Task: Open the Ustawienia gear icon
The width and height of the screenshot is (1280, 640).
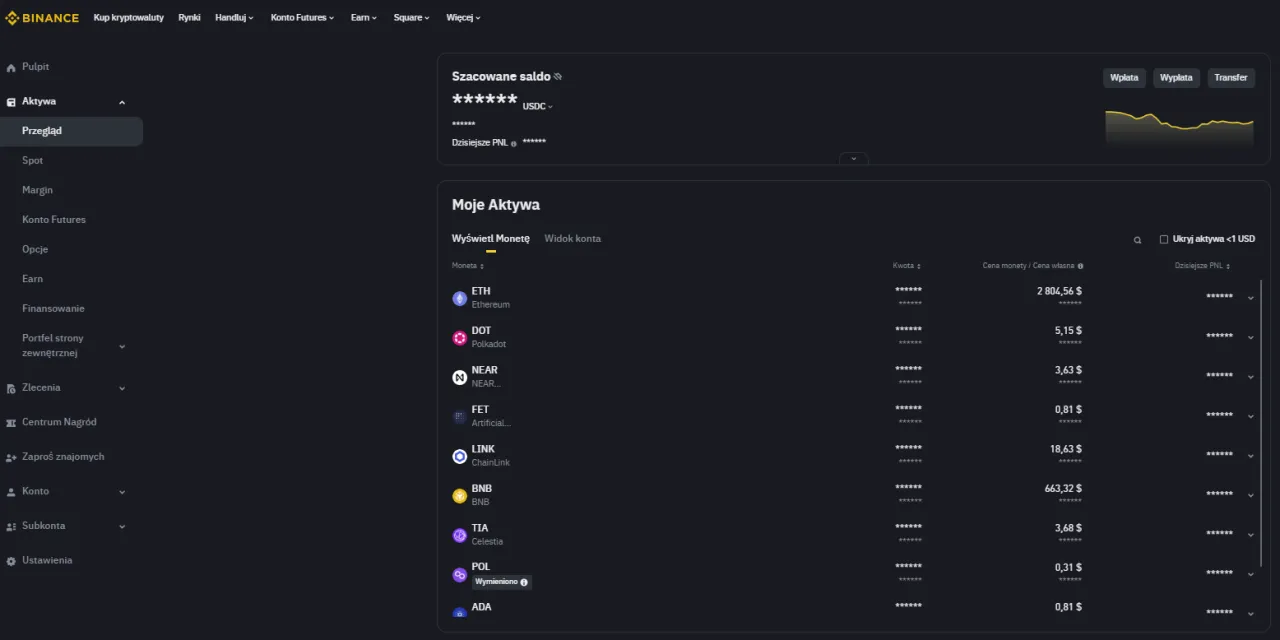Action: point(11,560)
